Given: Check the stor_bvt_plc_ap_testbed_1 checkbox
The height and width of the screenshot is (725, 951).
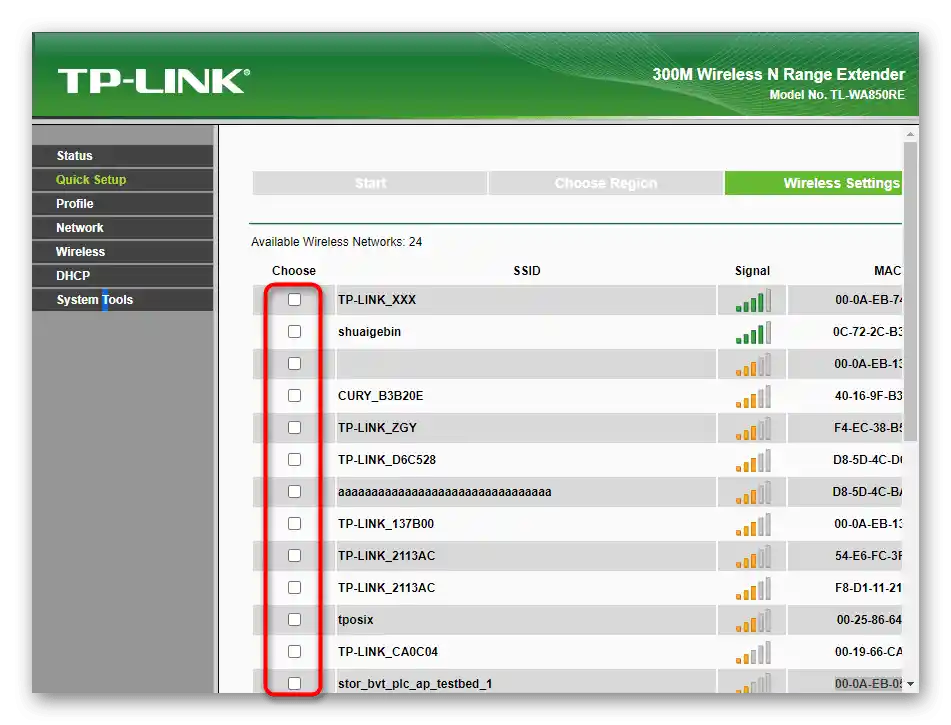Looking at the screenshot, I should 294,683.
